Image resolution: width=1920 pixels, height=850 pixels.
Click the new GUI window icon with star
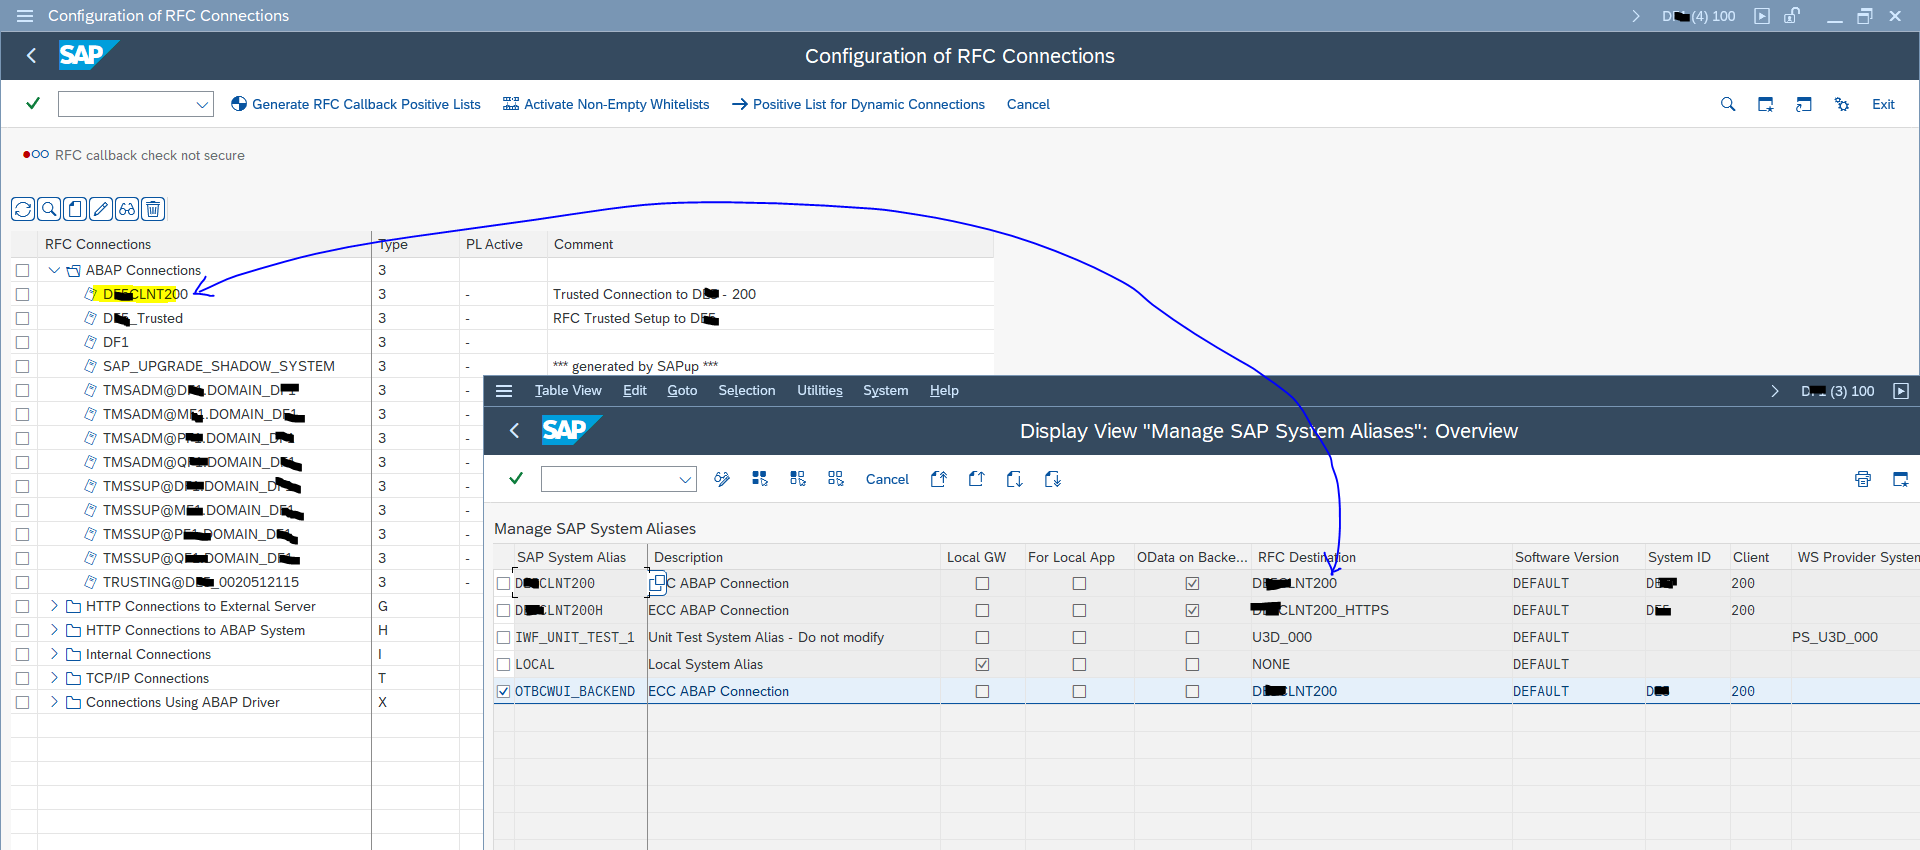(x=1766, y=104)
